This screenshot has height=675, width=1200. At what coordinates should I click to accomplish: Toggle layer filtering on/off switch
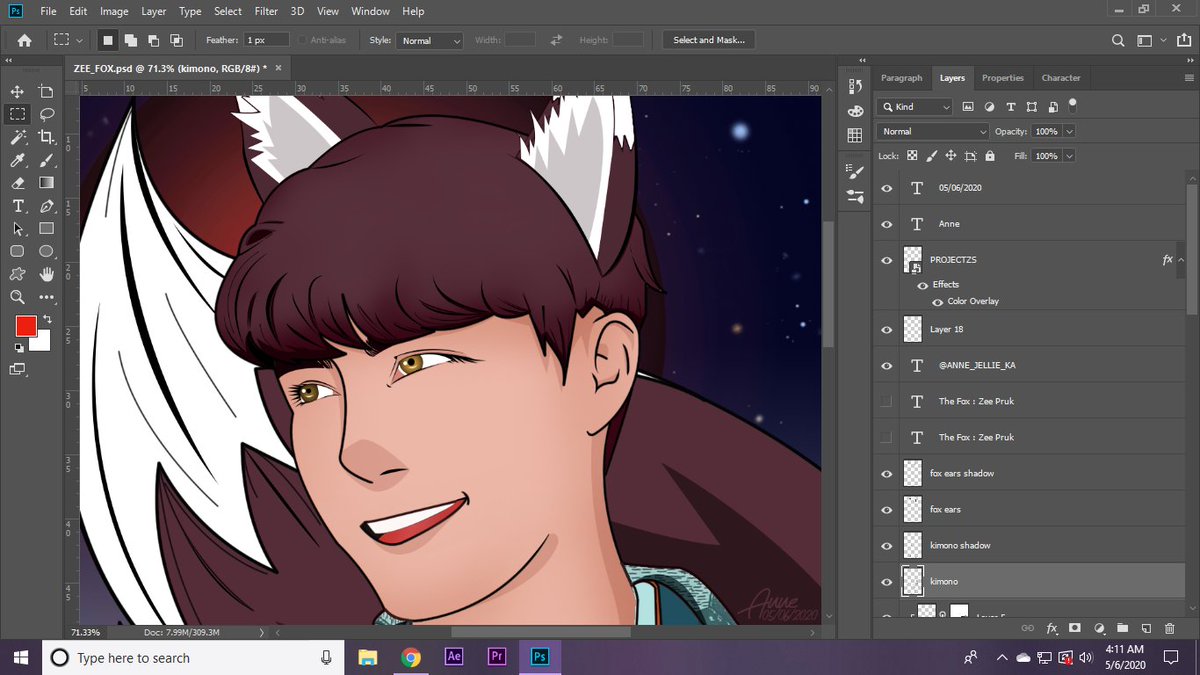pyautogui.click(x=1072, y=103)
